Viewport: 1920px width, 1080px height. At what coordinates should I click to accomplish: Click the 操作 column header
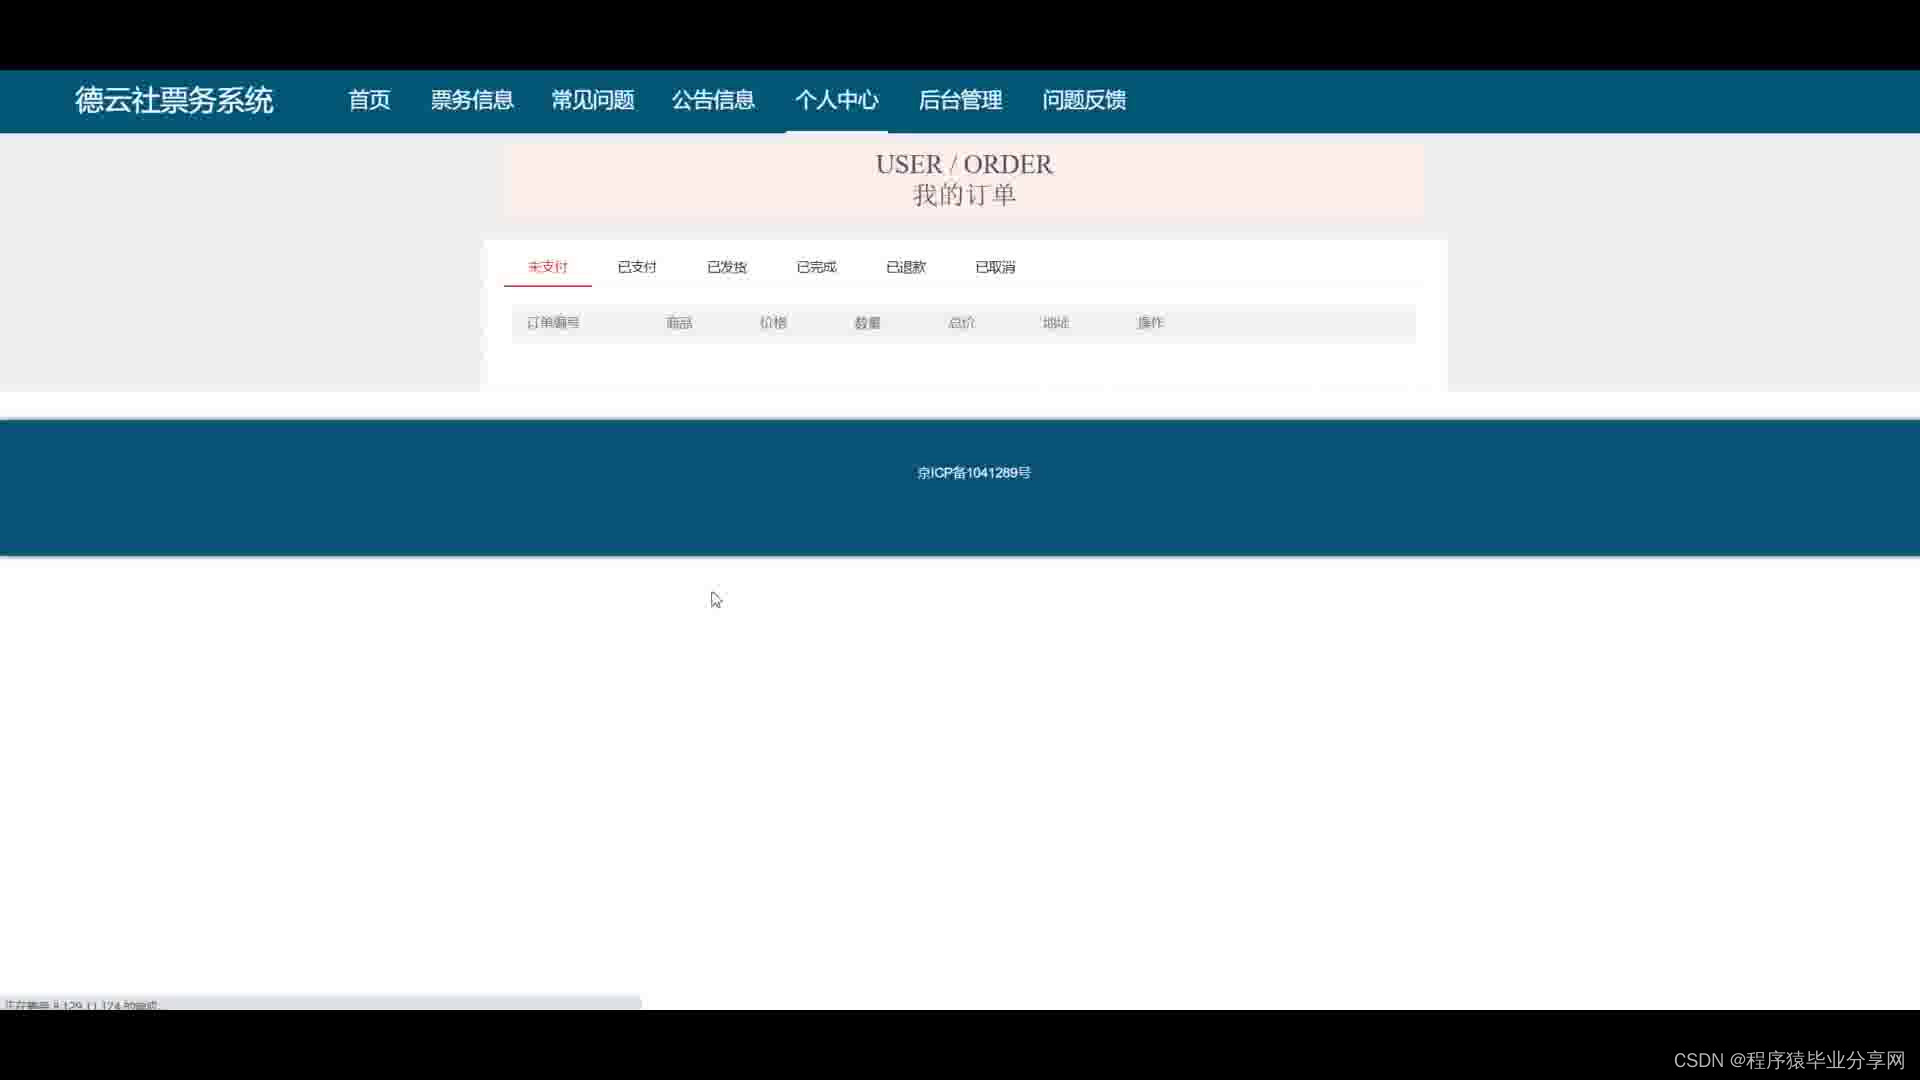tap(1150, 323)
